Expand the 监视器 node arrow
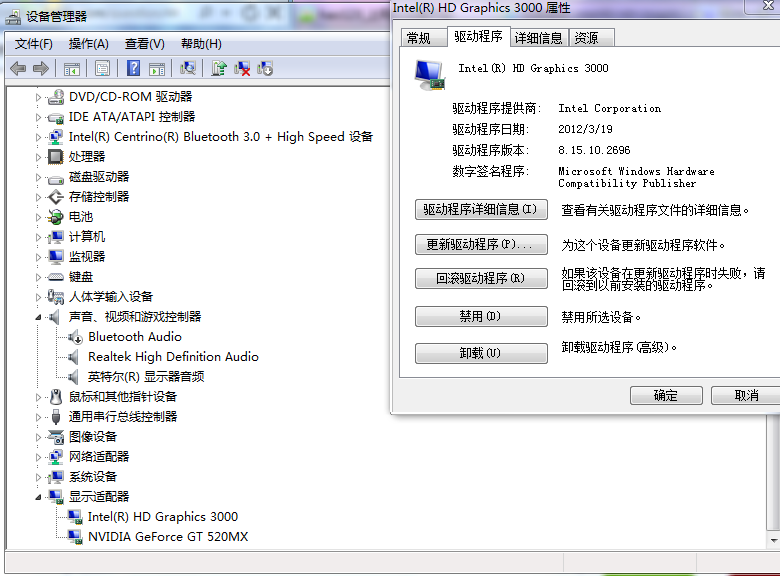This screenshot has height=576, width=780. point(38,257)
